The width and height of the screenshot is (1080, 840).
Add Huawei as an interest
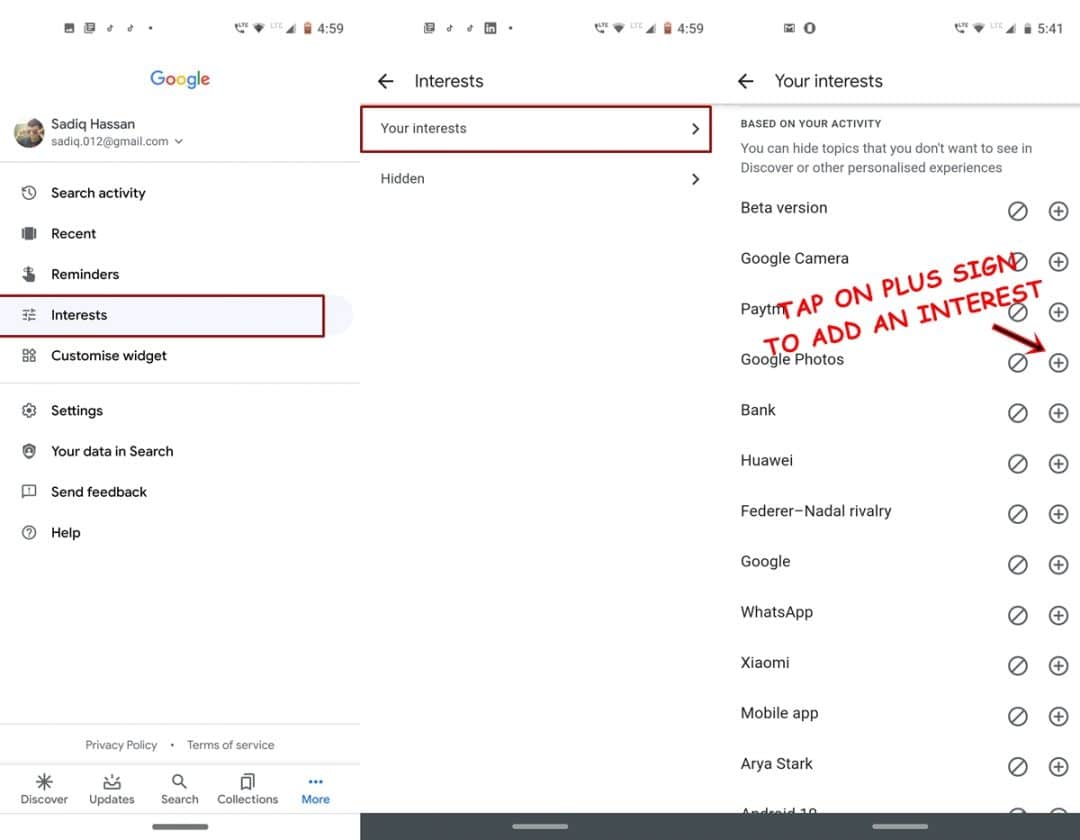click(x=1058, y=463)
